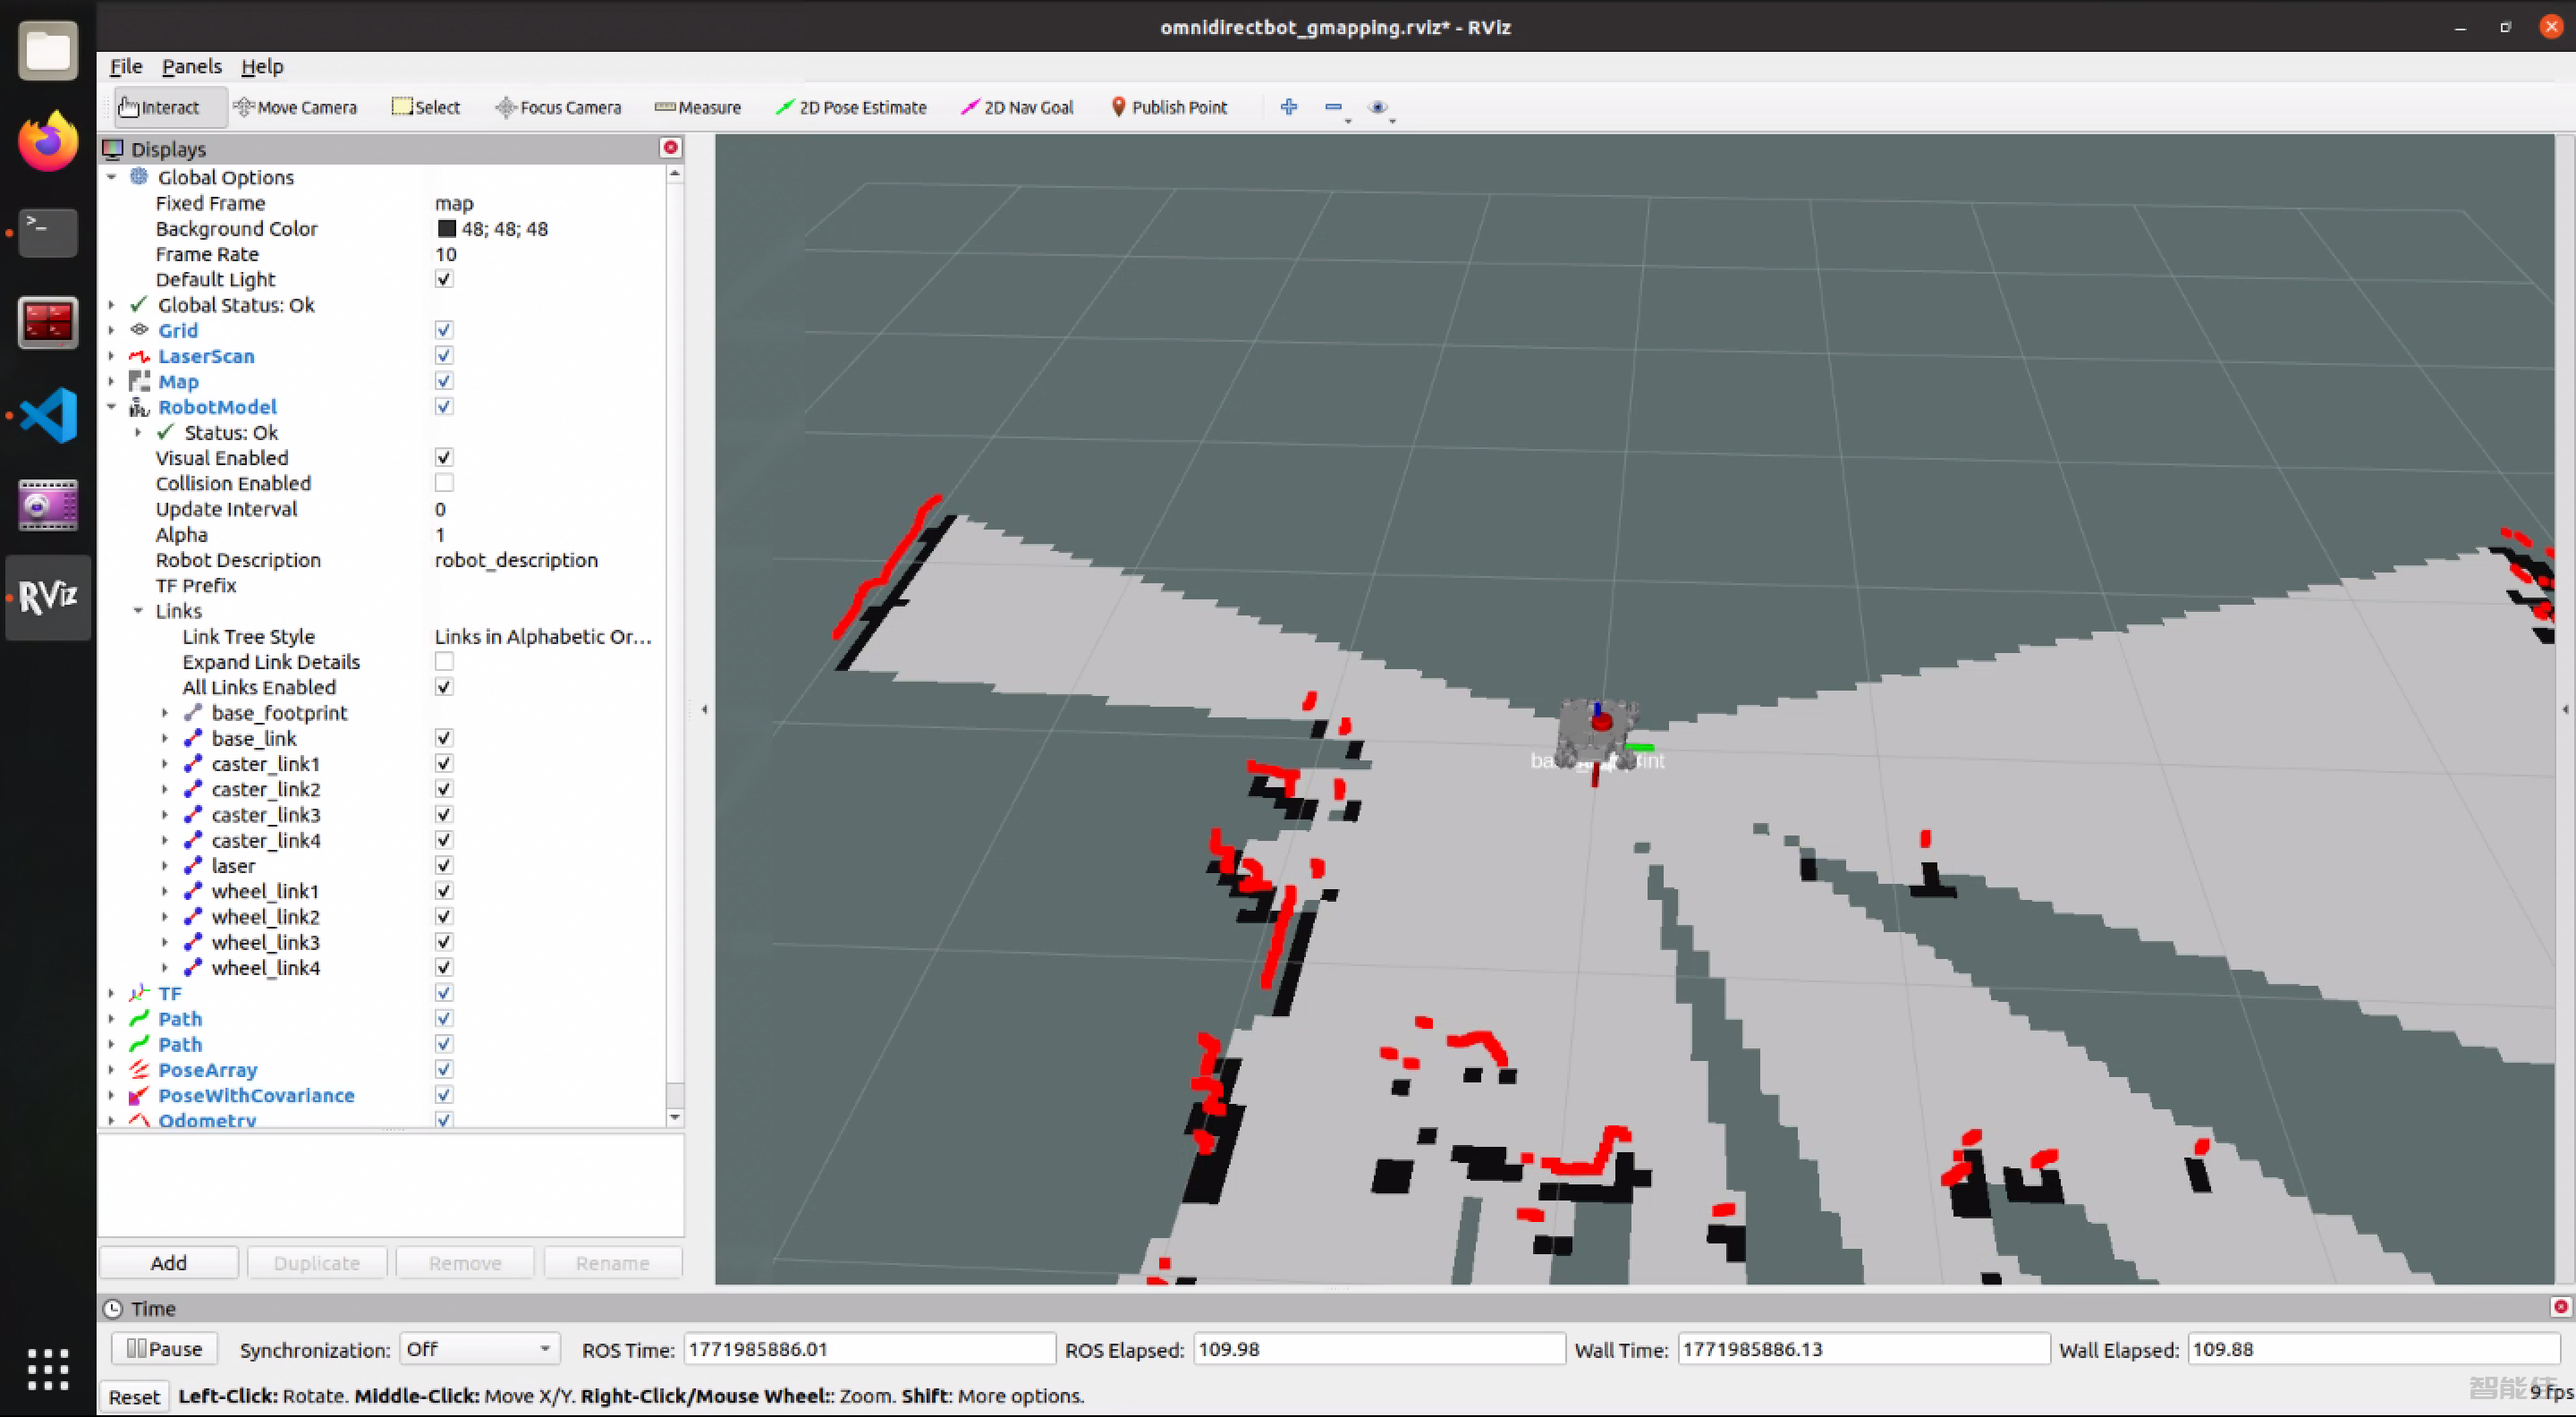Viewport: 2576px width, 1417px height.
Task: Open the Panels menu
Action: point(191,66)
